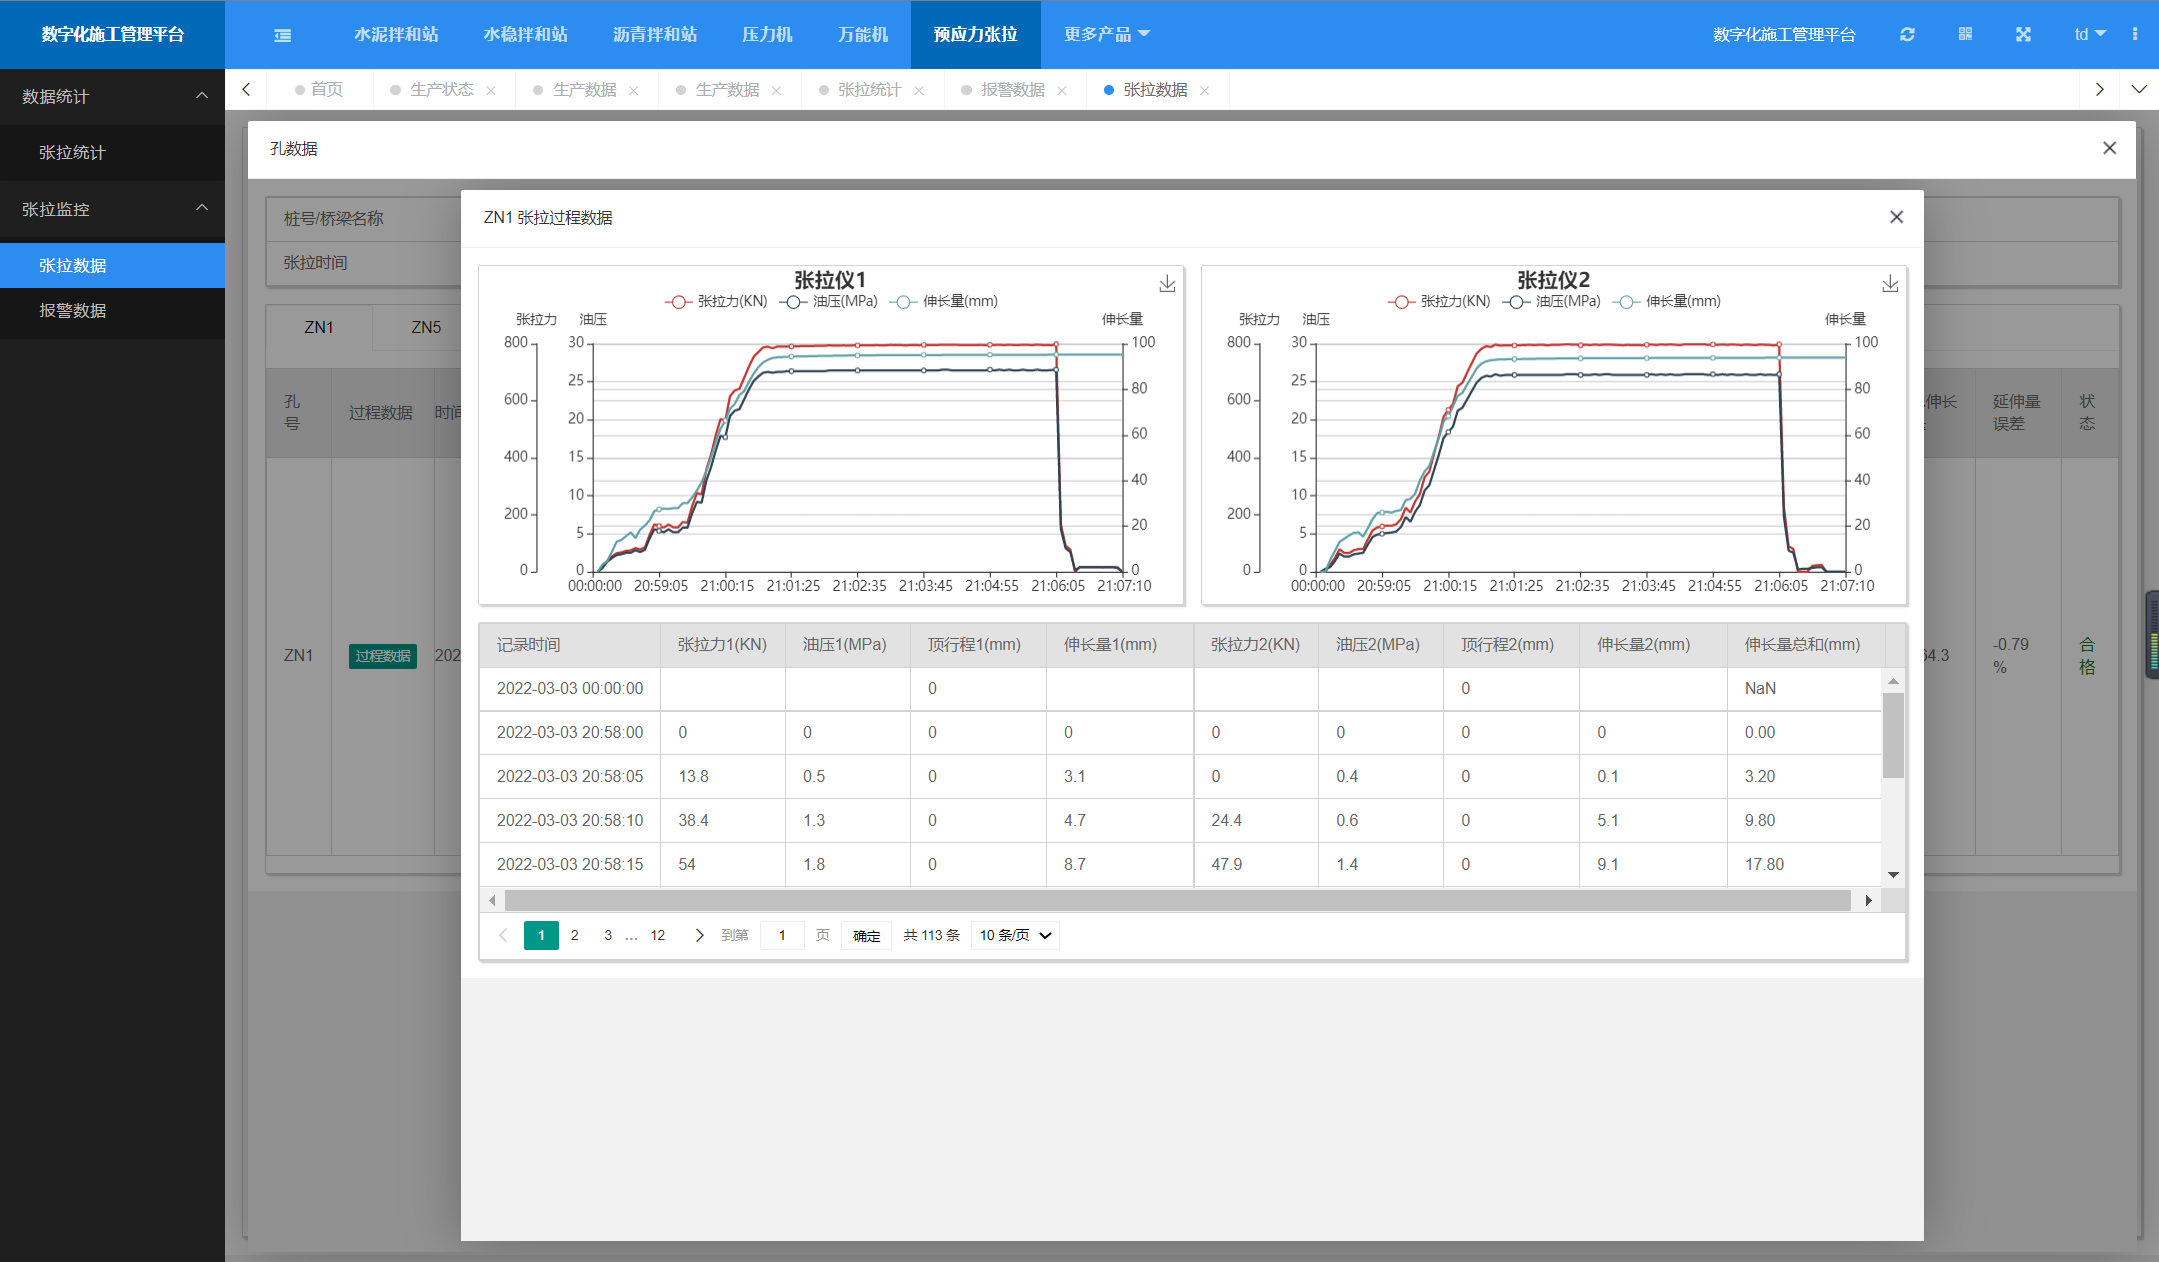
Task: Click the refresh icon in the top bar
Action: (1907, 34)
